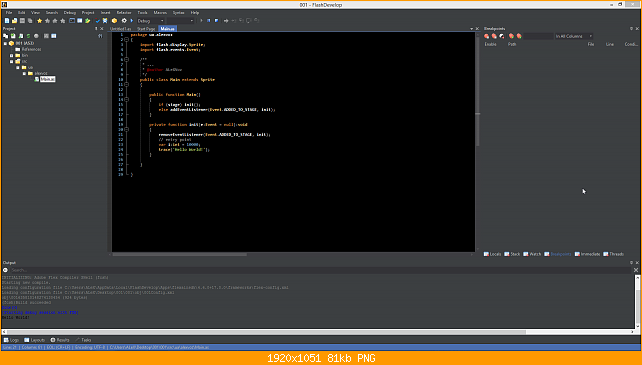The width and height of the screenshot is (642, 365).
Task: Click the last blue icon in Project toolbar
Action: [54, 36]
